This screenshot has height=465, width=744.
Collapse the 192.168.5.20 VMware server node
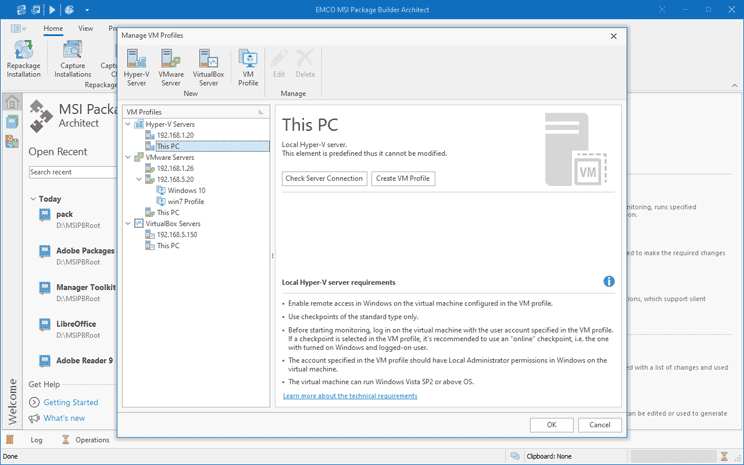pos(139,179)
